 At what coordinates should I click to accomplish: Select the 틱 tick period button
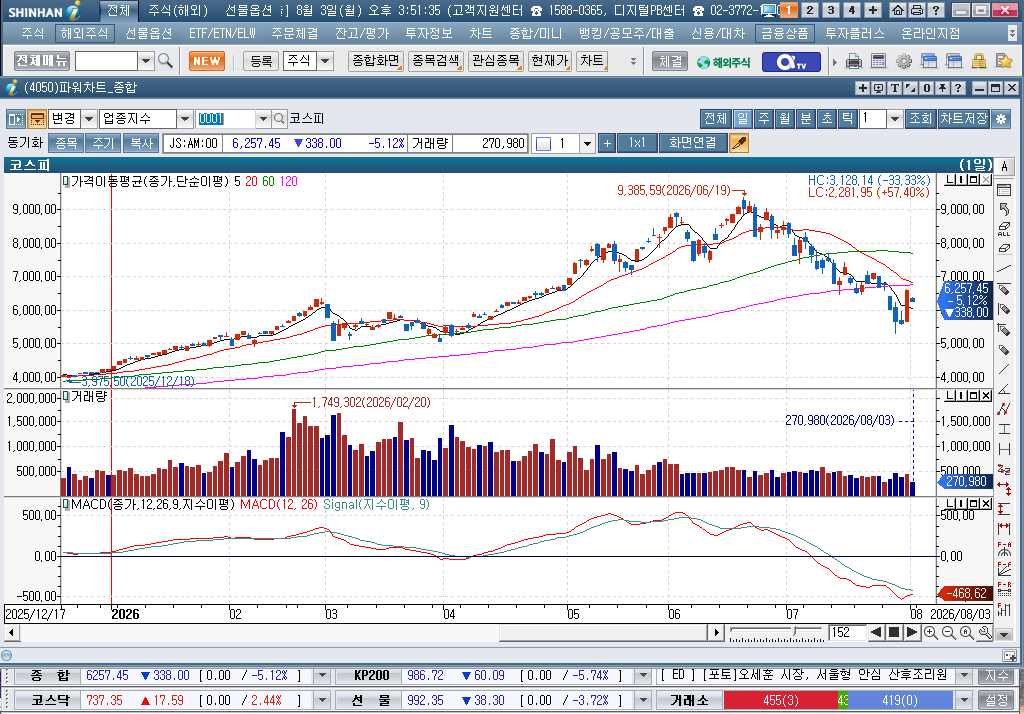(x=847, y=119)
